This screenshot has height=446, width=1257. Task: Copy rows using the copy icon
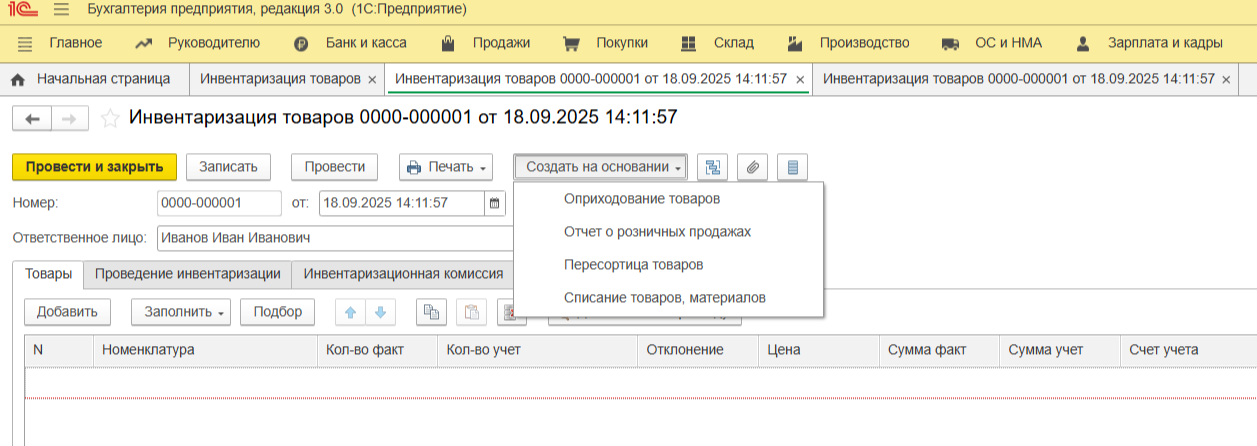(431, 312)
